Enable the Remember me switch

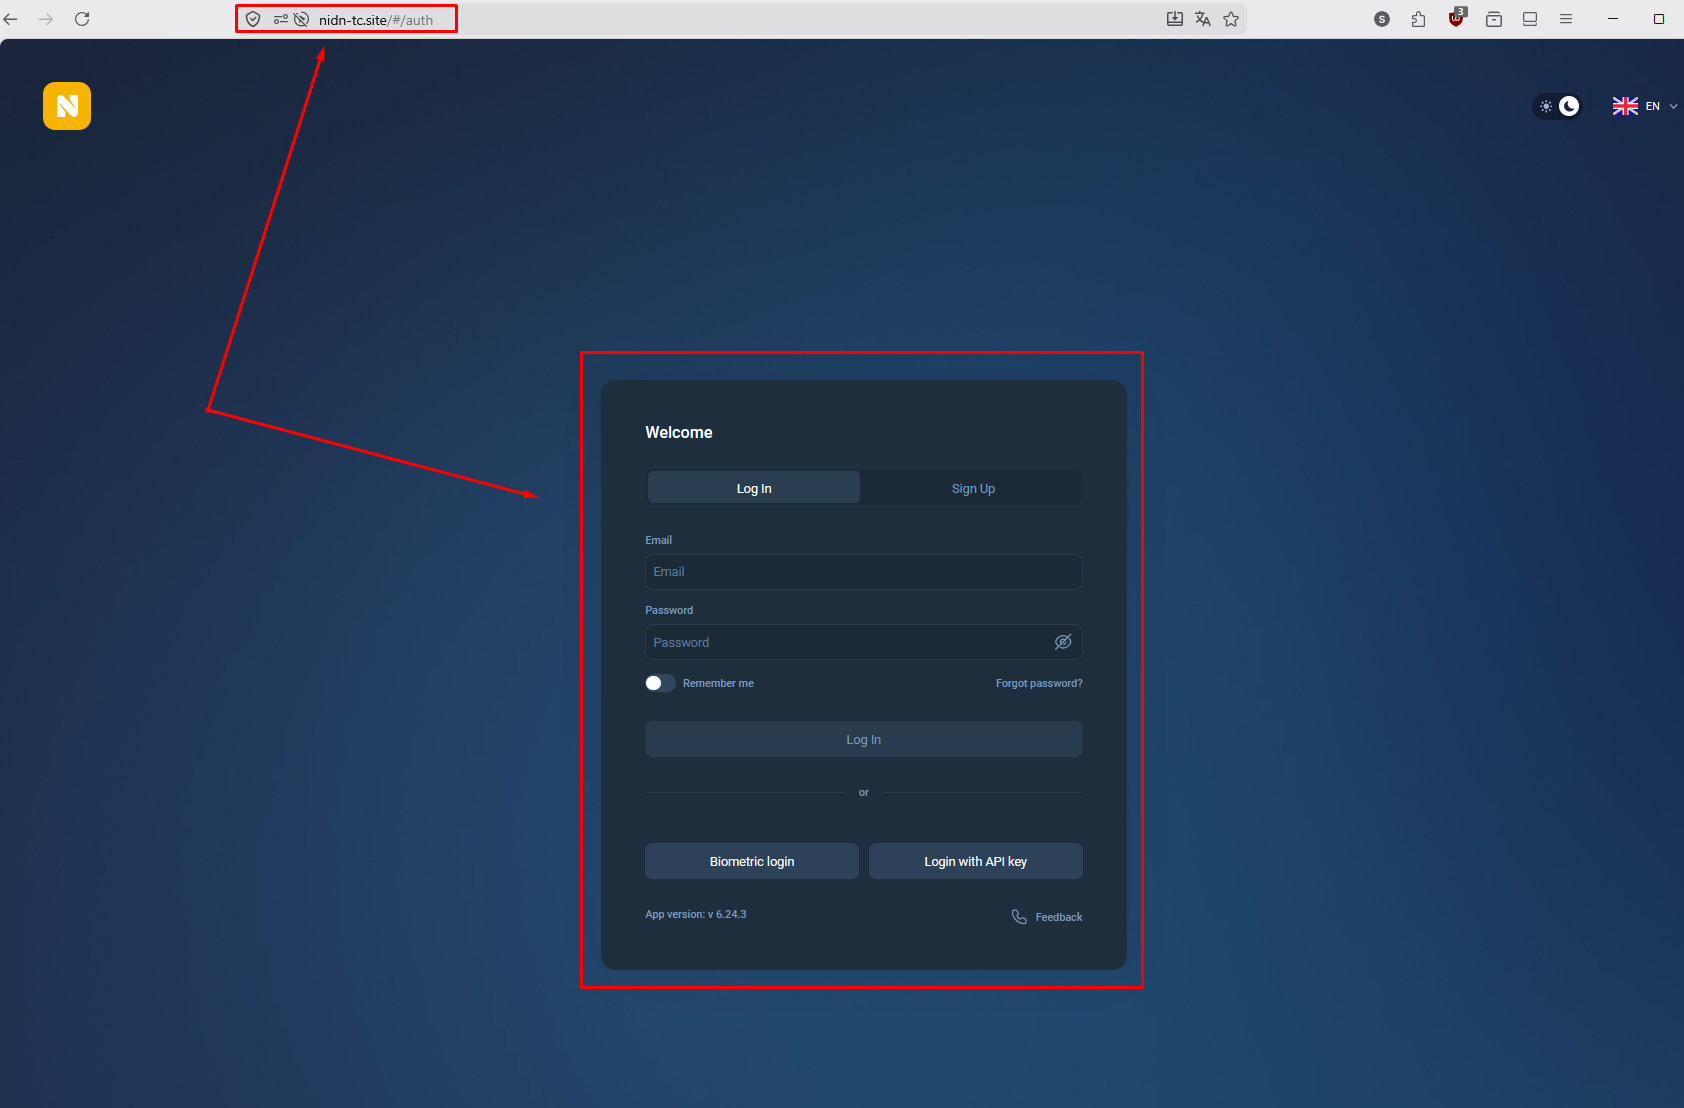pos(660,683)
